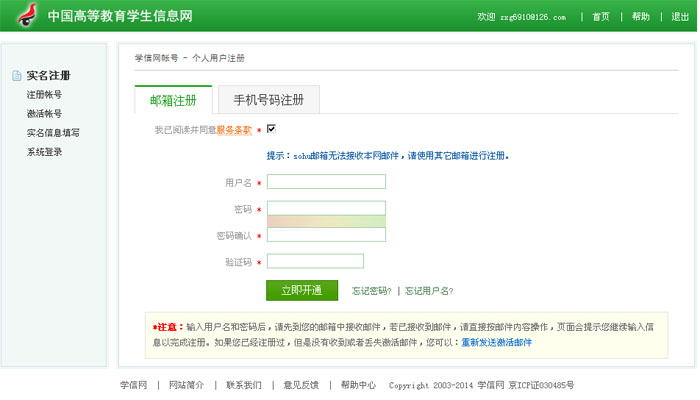The image size is (700, 400).
Task: Switch to the 邮箱注册 tab
Action: (173, 100)
